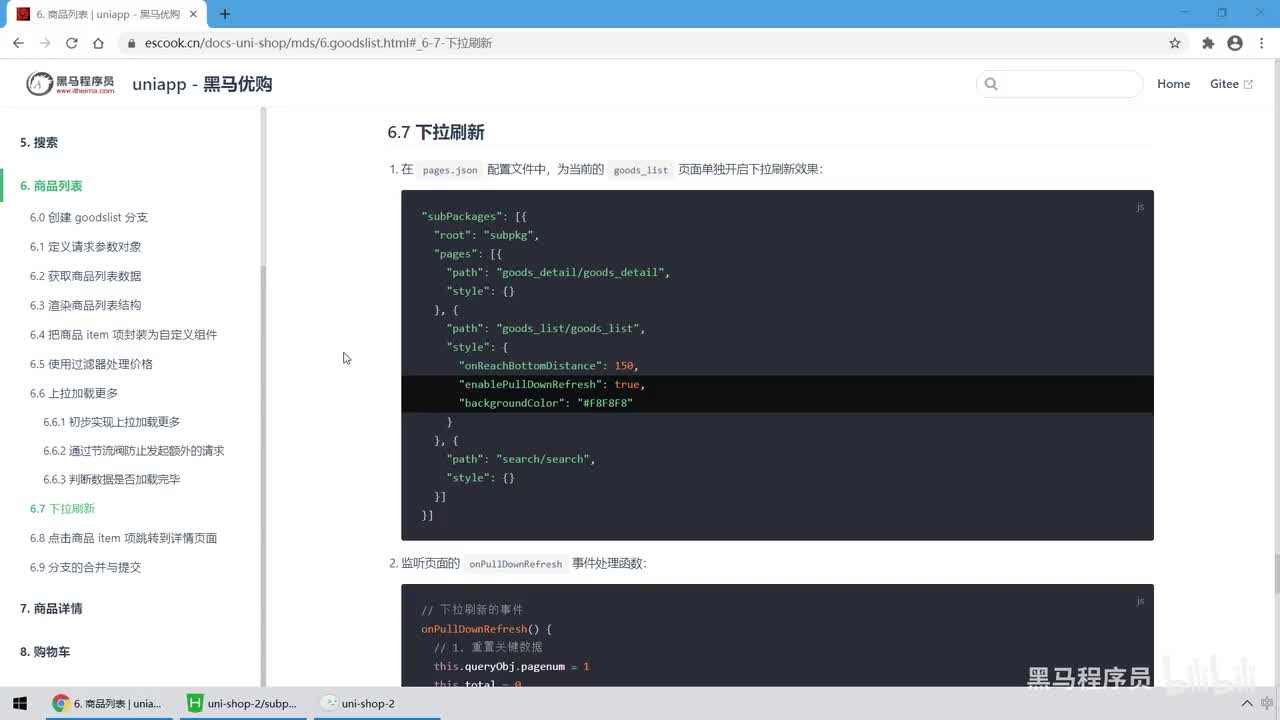This screenshot has height=720, width=1280.
Task: Go to 6.2 获取商品列表数据
Action: click(x=86, y=276)
